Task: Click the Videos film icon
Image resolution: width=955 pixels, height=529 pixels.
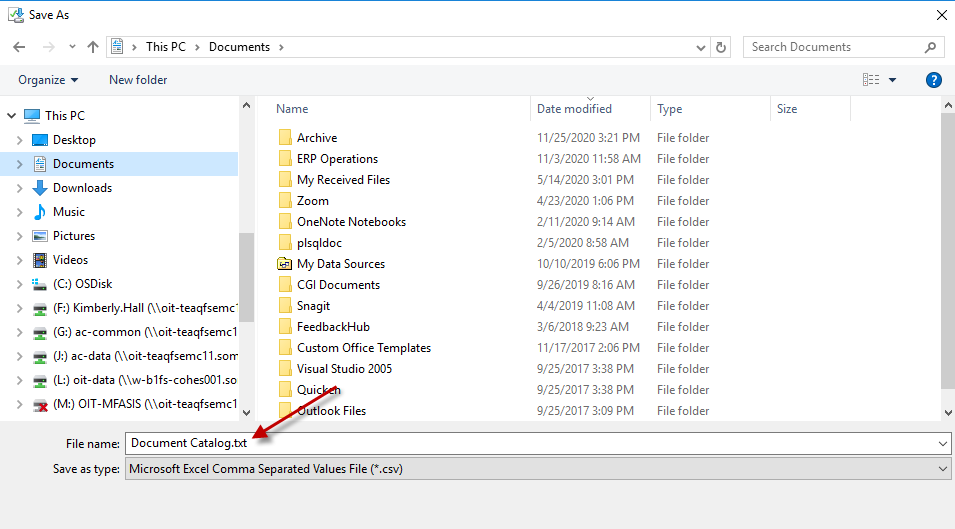Action: point(40,260)
